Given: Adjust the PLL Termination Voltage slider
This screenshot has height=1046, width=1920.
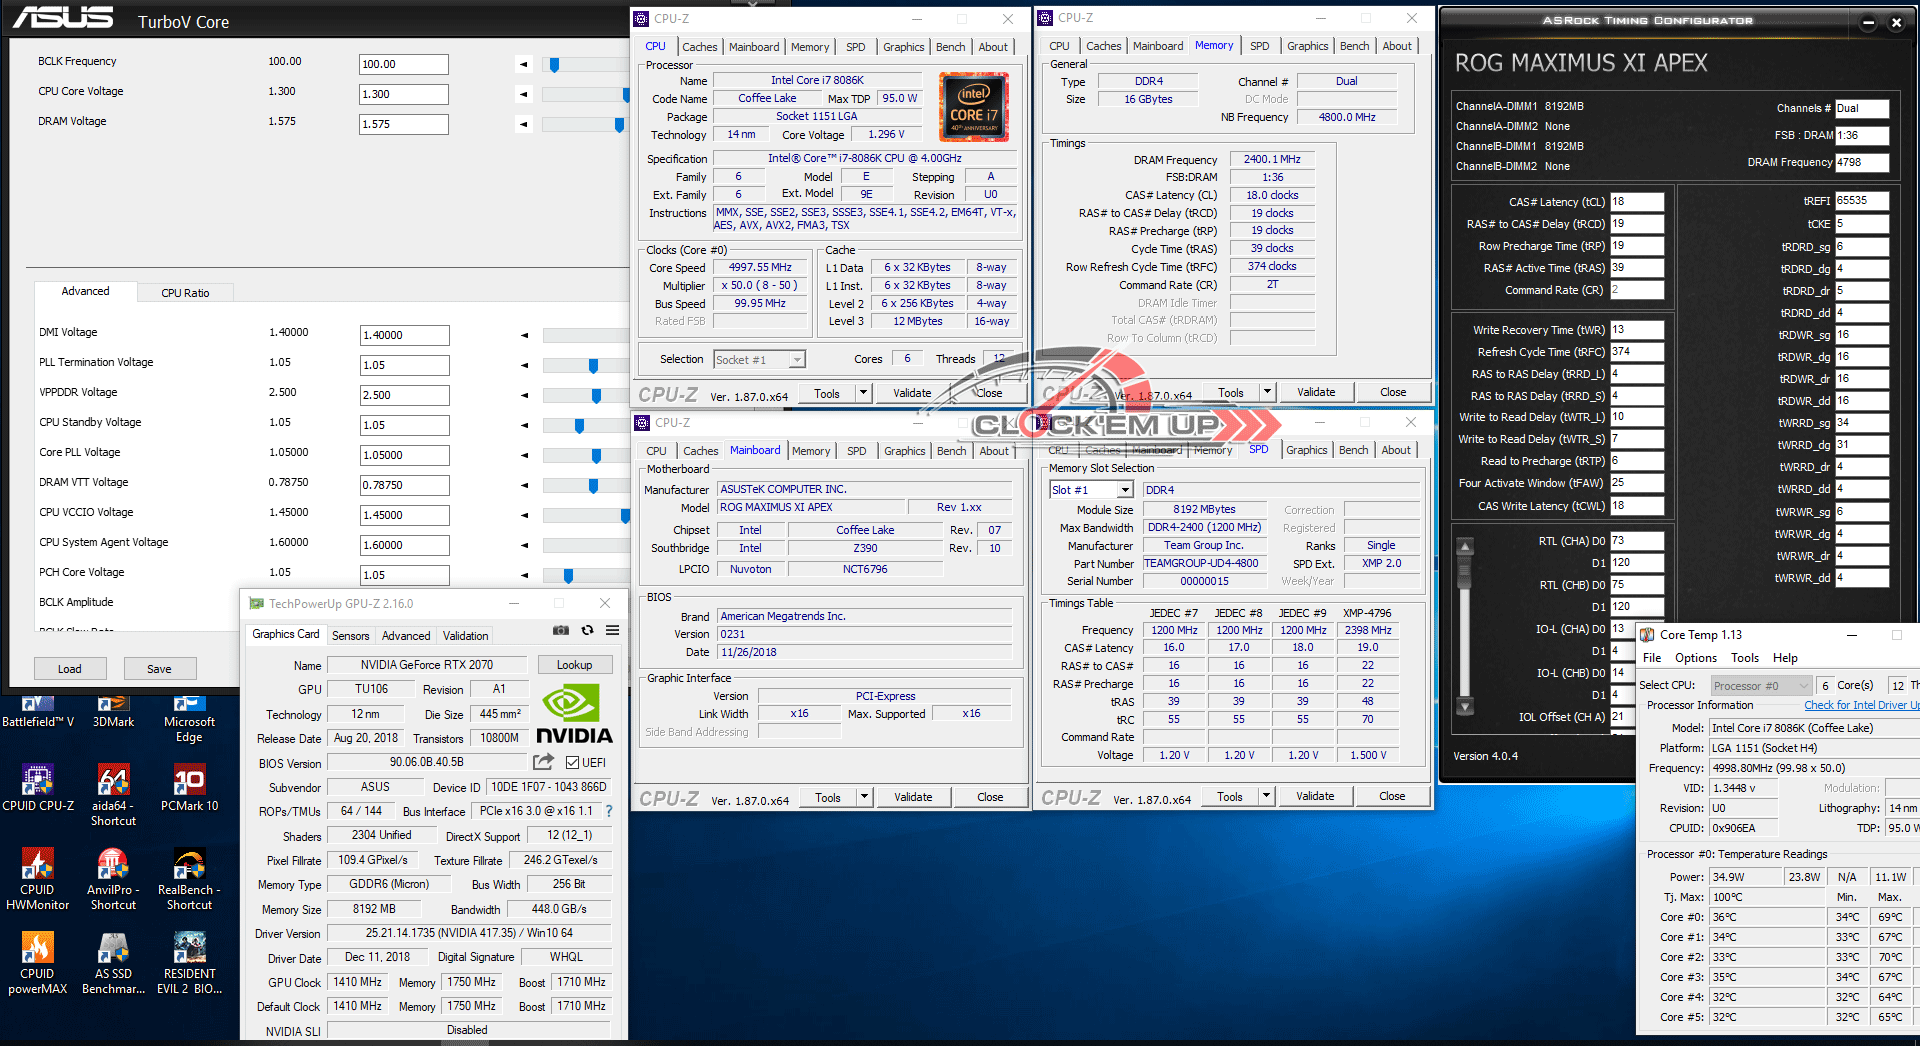Looking at the screenshot, I should 593,366.
